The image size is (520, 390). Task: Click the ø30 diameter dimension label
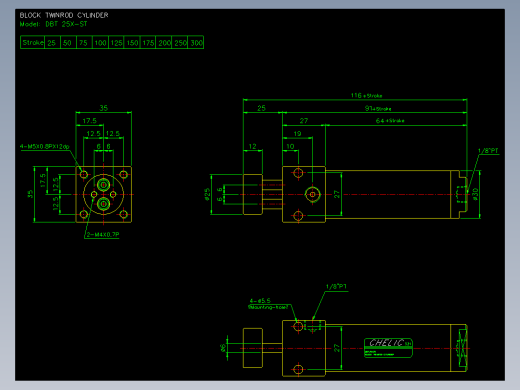coord(475,194)
